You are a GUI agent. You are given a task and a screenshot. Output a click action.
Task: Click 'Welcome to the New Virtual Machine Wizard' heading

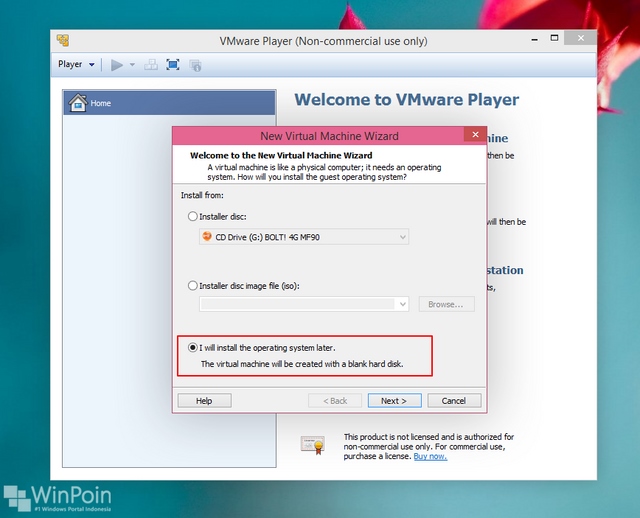coord(281,156)
